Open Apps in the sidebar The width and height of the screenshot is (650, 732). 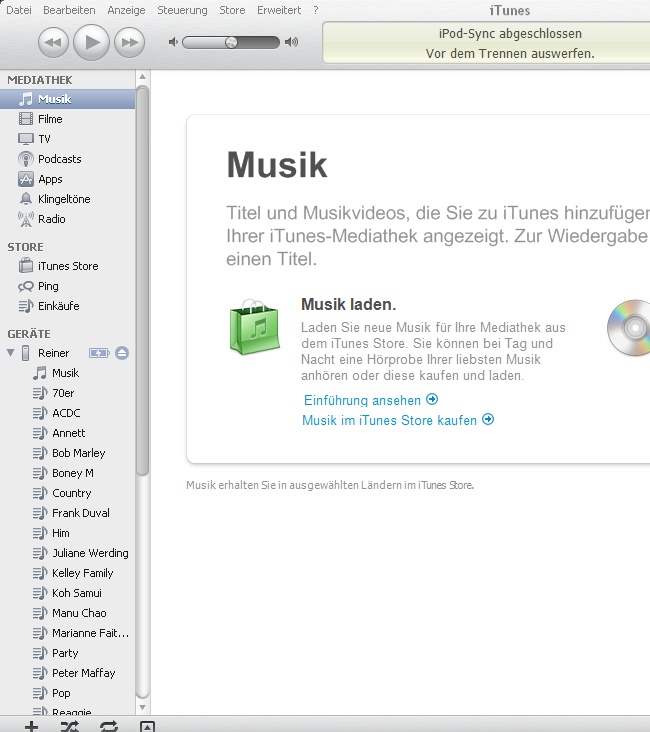[68, 179]
